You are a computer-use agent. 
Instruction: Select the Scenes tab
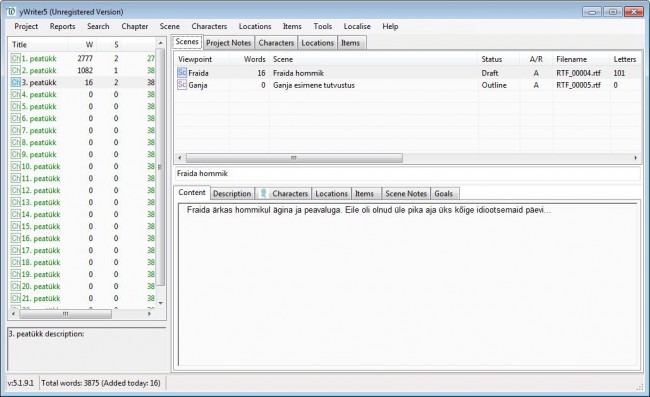tap(187, 42)
